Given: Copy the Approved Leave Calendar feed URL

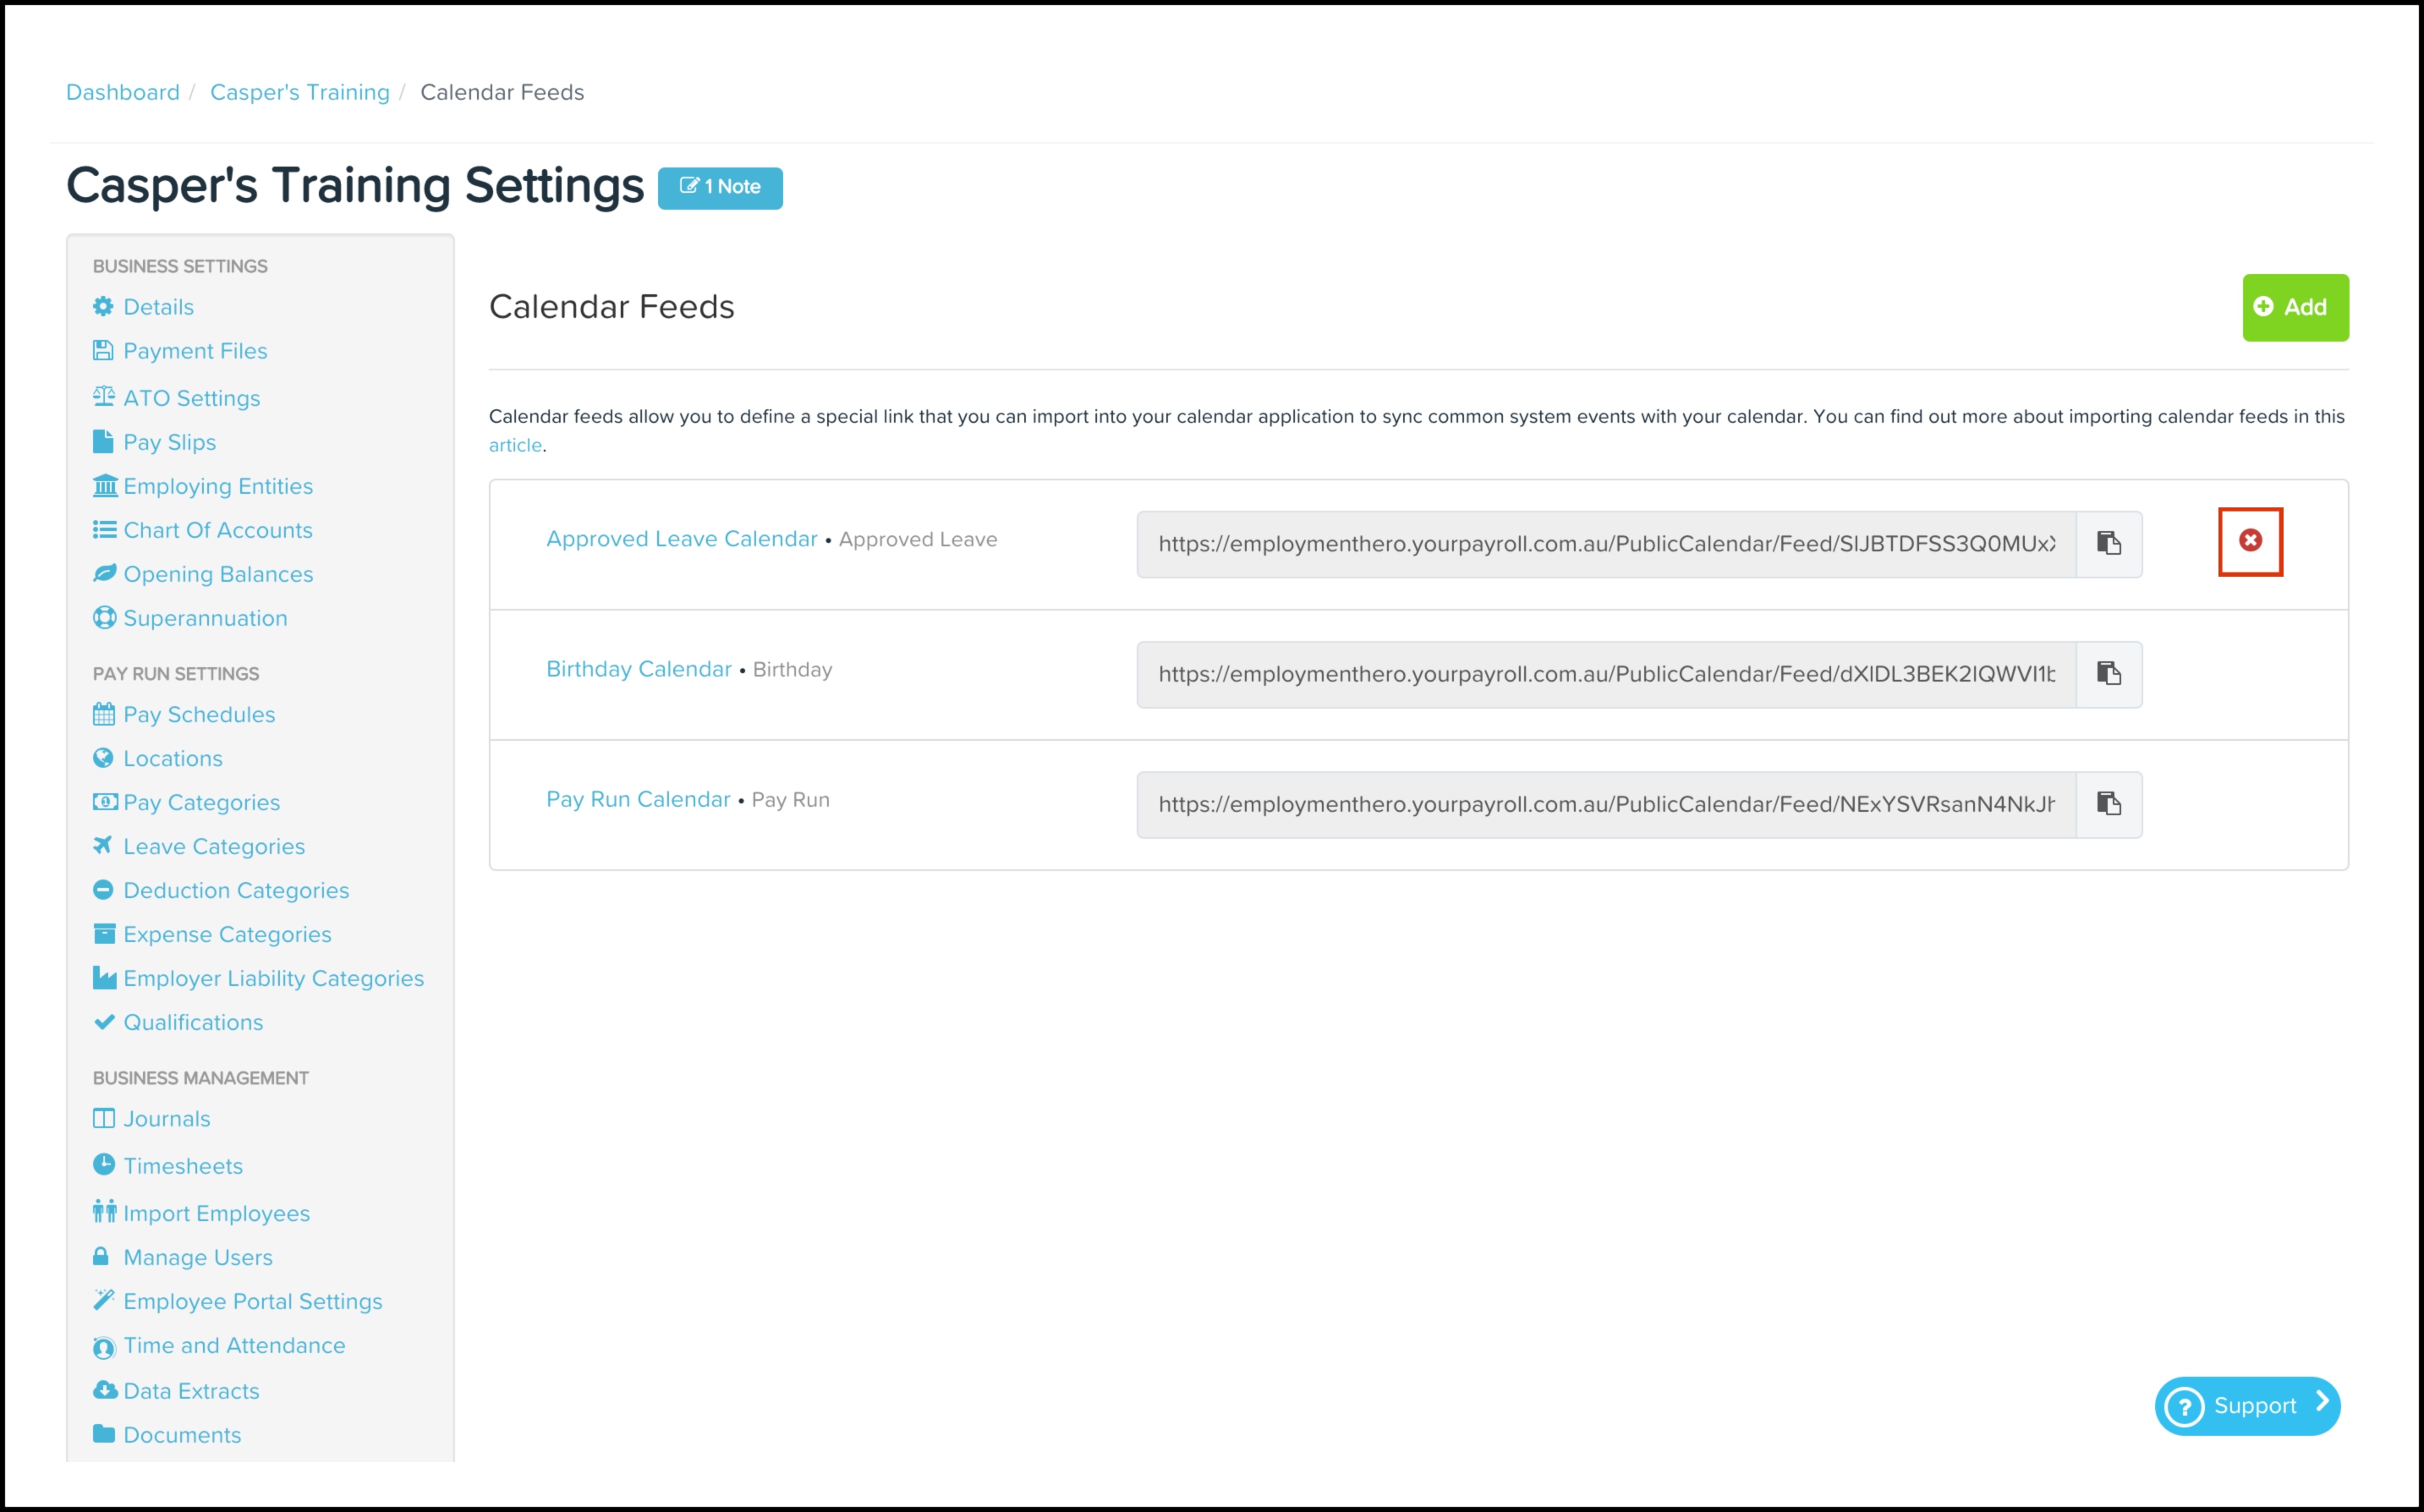Looking at the screenshot, I should click(x=2108, y=543).
